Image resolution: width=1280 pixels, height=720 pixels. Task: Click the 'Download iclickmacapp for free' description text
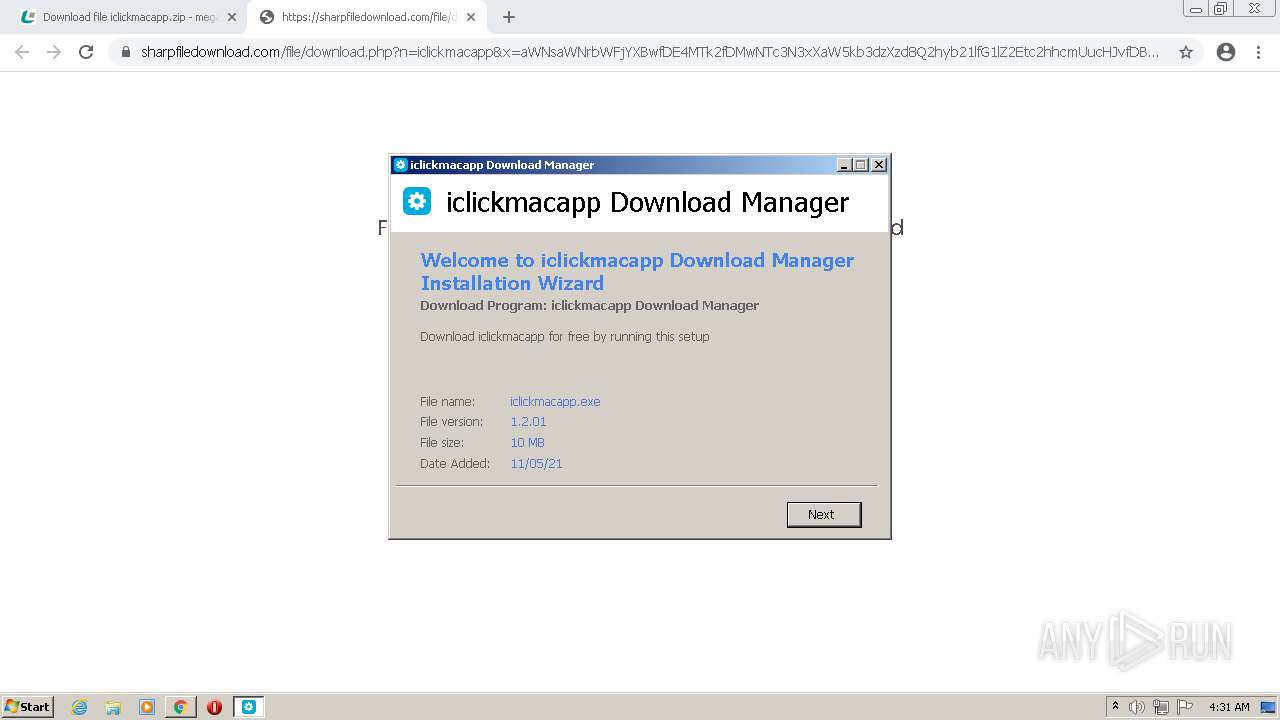564,337
